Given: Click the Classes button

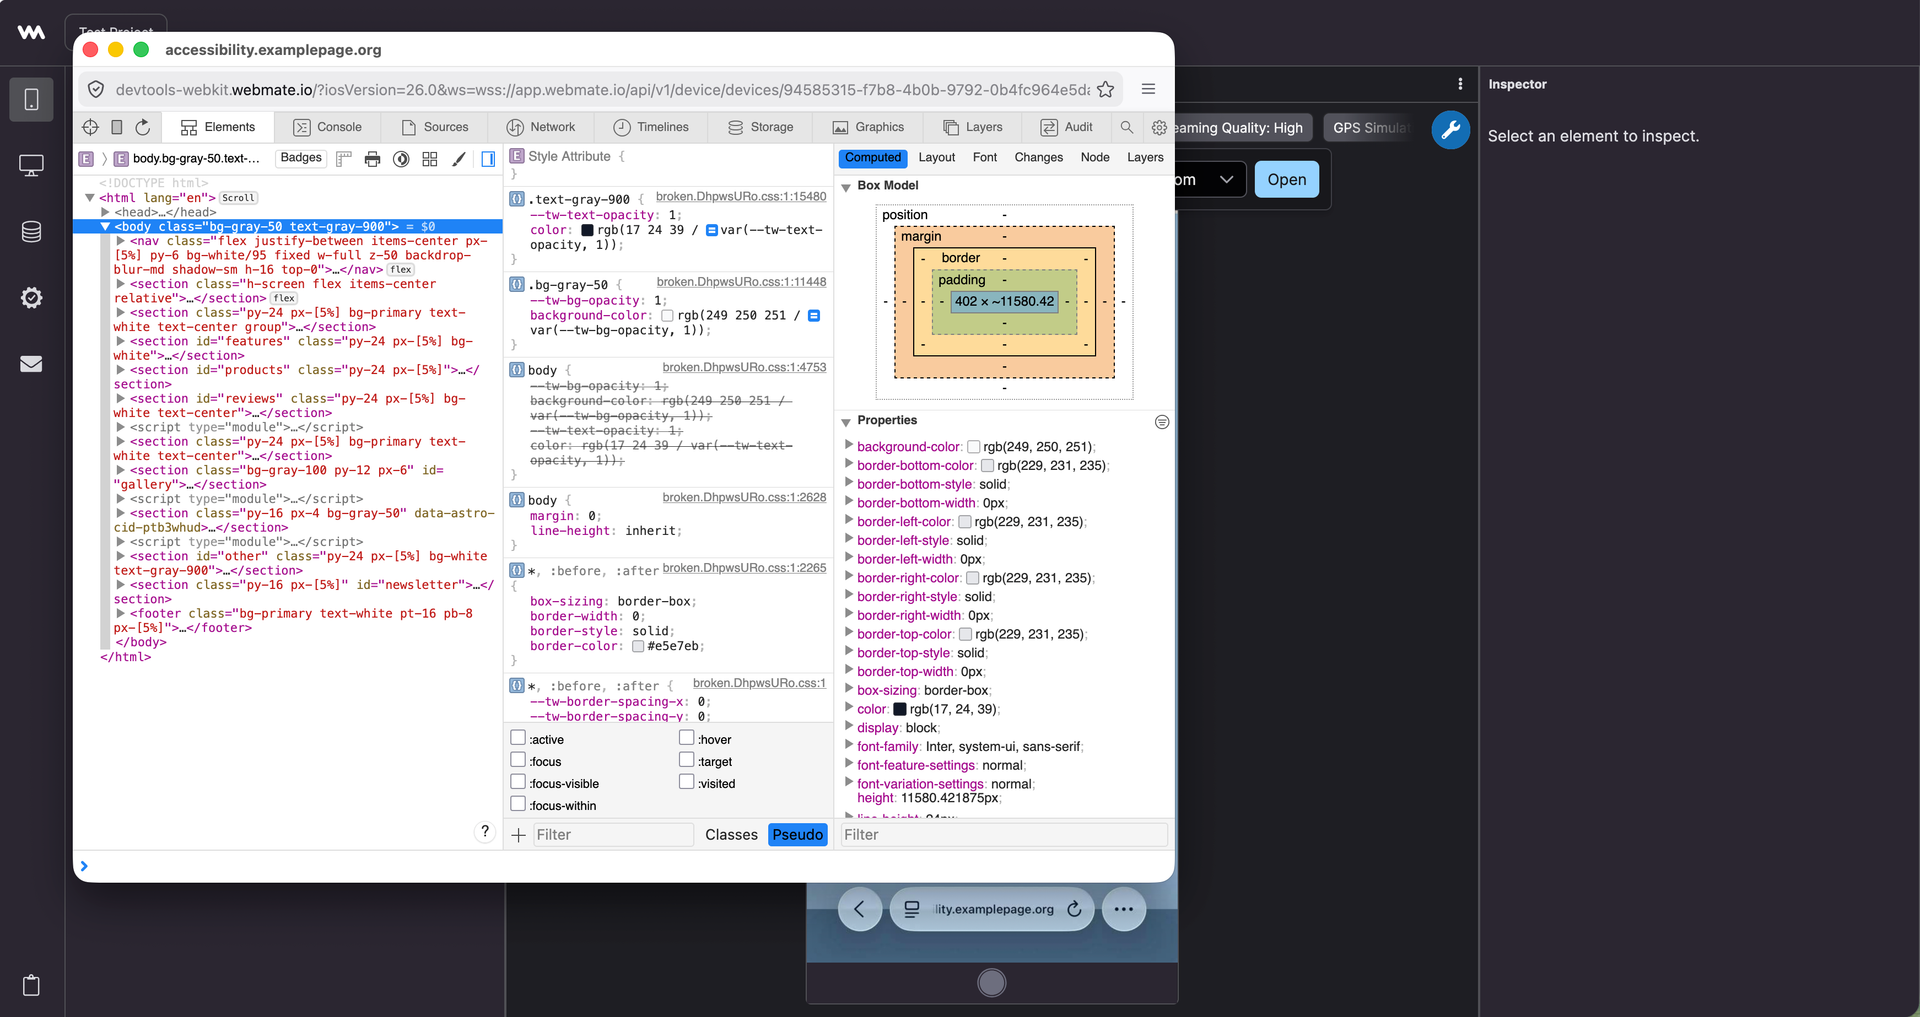Looking at the screenshot, I should point(731,835).
